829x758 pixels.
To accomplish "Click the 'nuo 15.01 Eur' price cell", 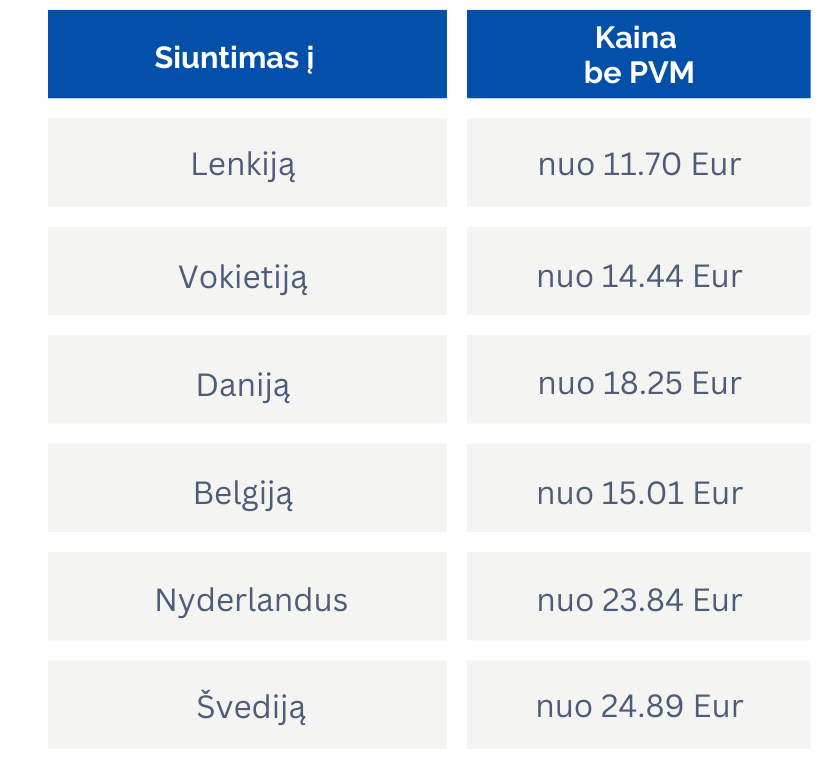I will [639, 488].
